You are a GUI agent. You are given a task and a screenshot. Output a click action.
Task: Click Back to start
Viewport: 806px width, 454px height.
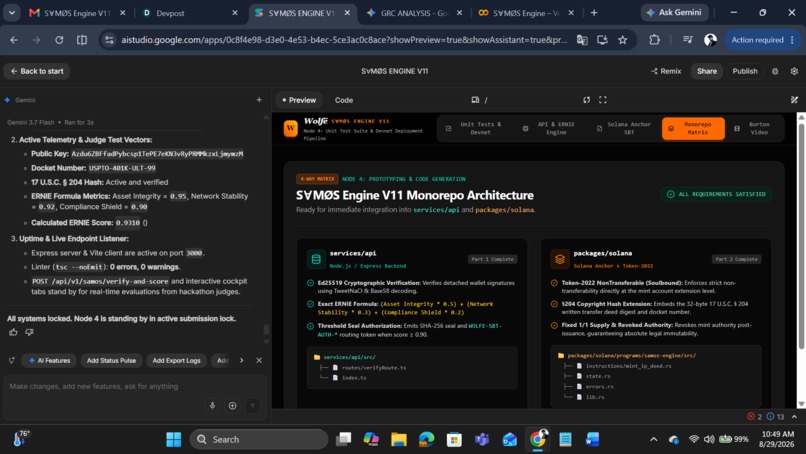(36, 71)
